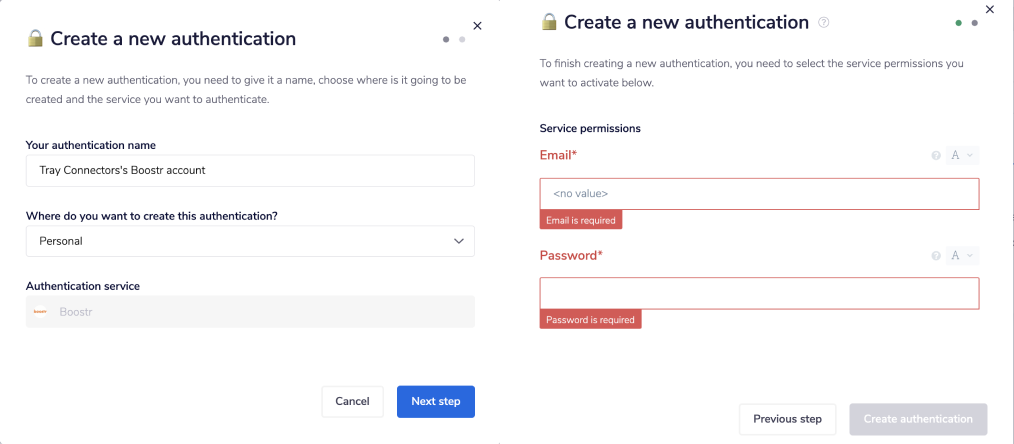The width and height of the screenshot is (1014, 444).
Task: Open the Email field type selector
Action: point(962,156)
